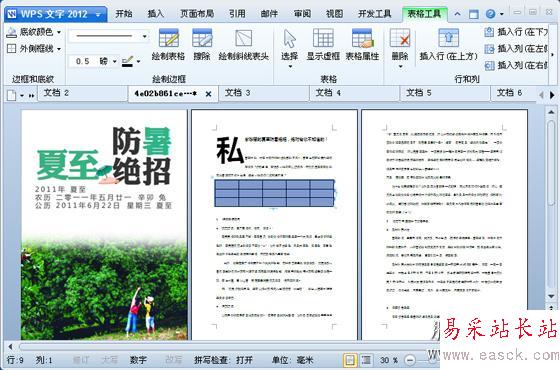The height and width of the screenshot is (370, 560).
Task: Open the 审阅 ribbon tab
Action: 302,14
